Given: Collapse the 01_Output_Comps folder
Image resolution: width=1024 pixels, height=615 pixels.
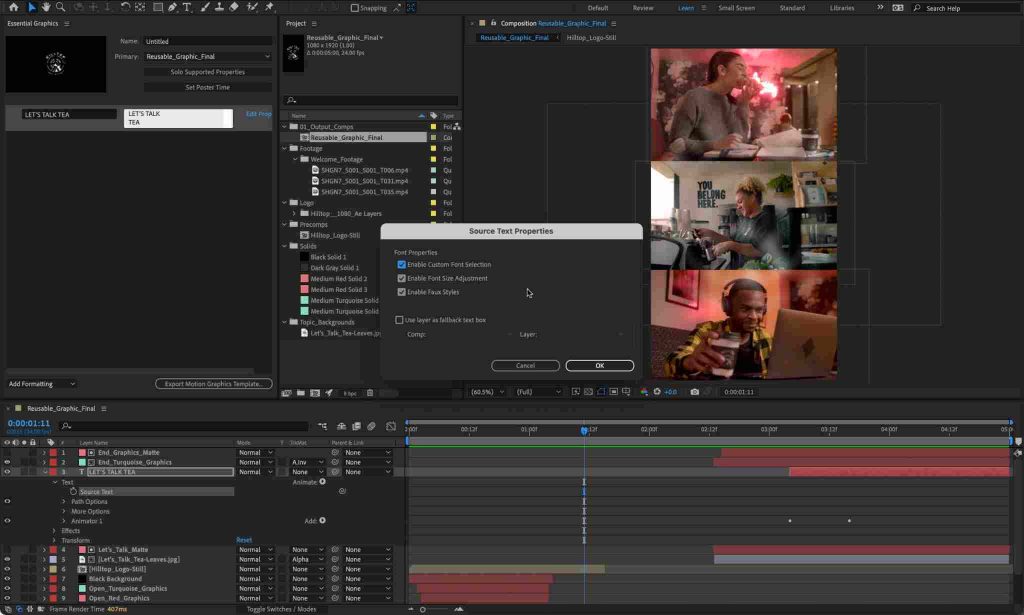Looking at the screenshot, I should coord(285,127).
